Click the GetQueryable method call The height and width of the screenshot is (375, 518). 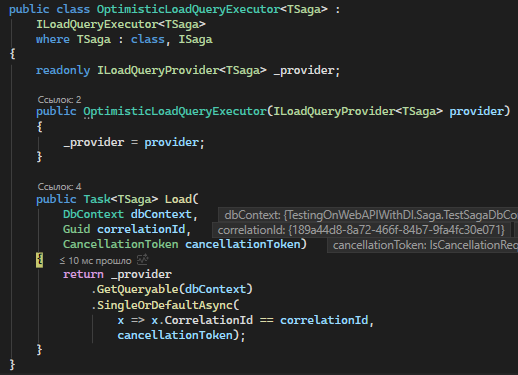[x=138, y=289]
